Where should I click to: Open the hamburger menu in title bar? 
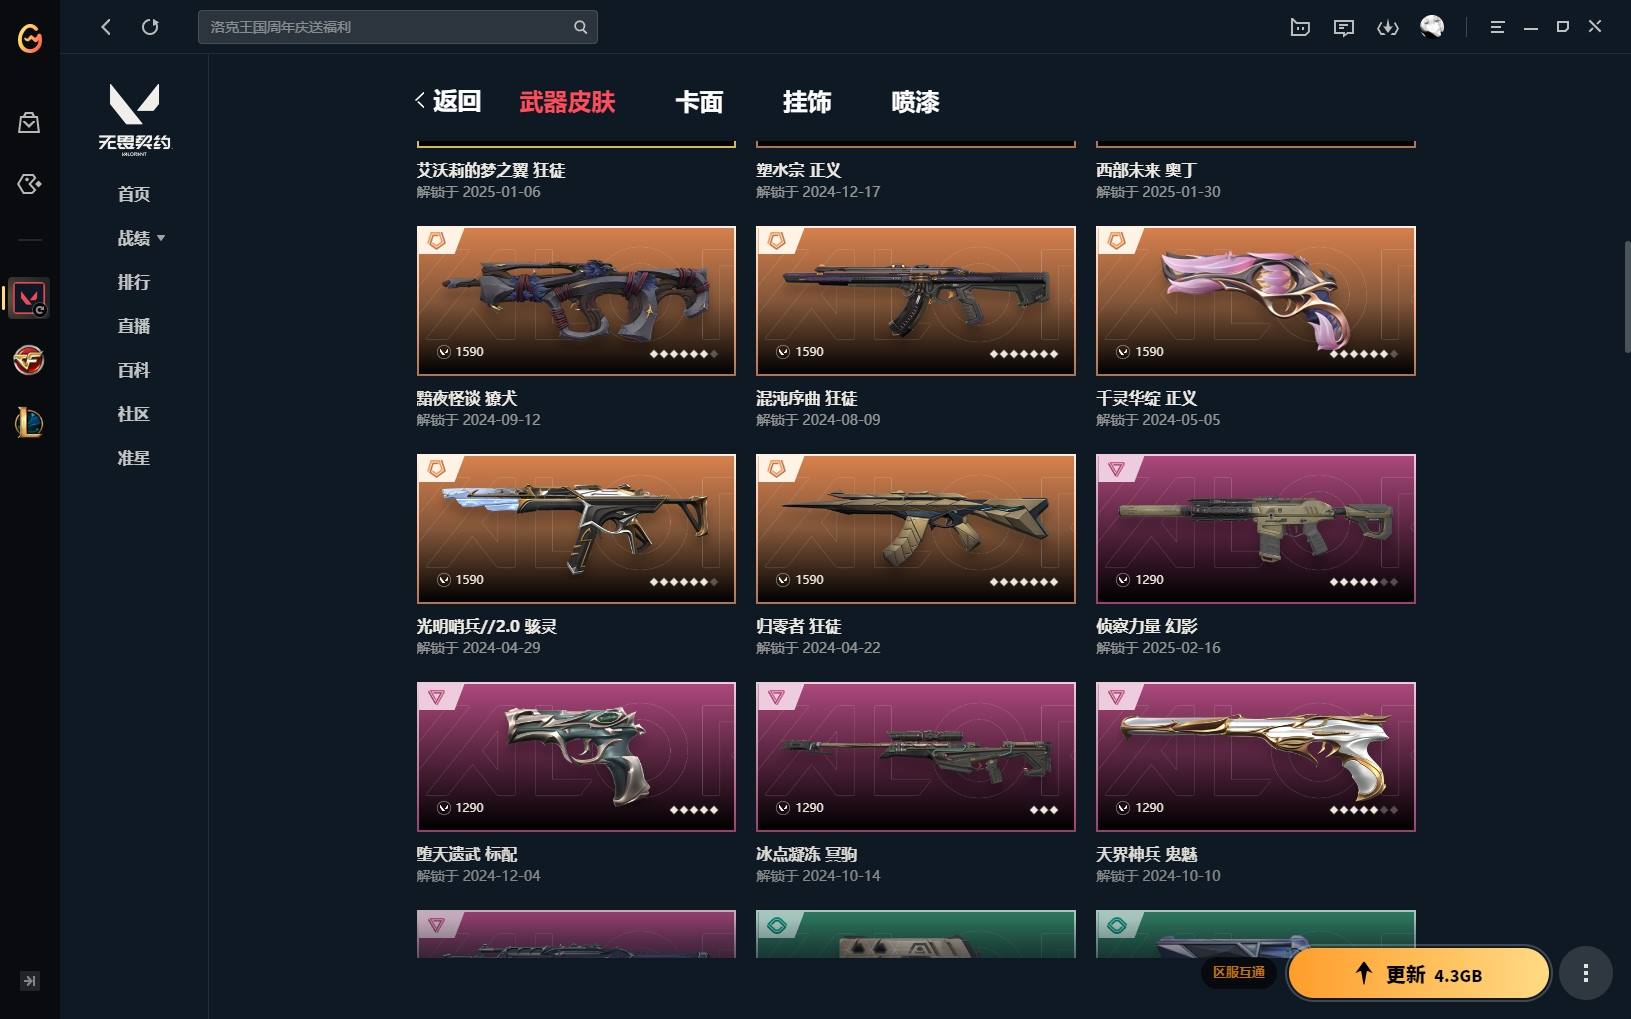tap(1497, 27)
